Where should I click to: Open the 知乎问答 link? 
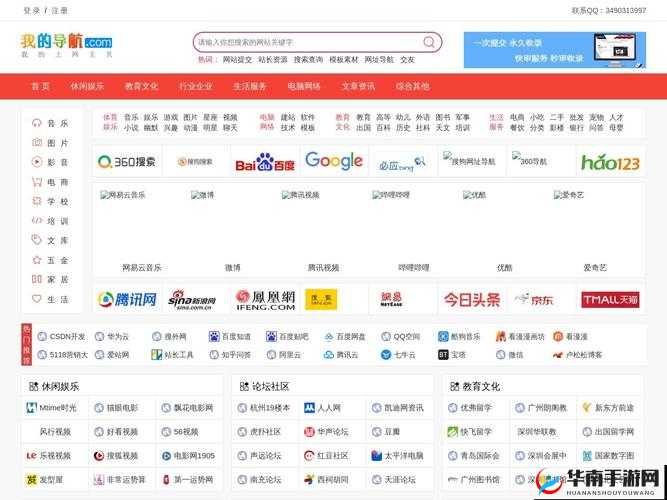pos(230,354)
